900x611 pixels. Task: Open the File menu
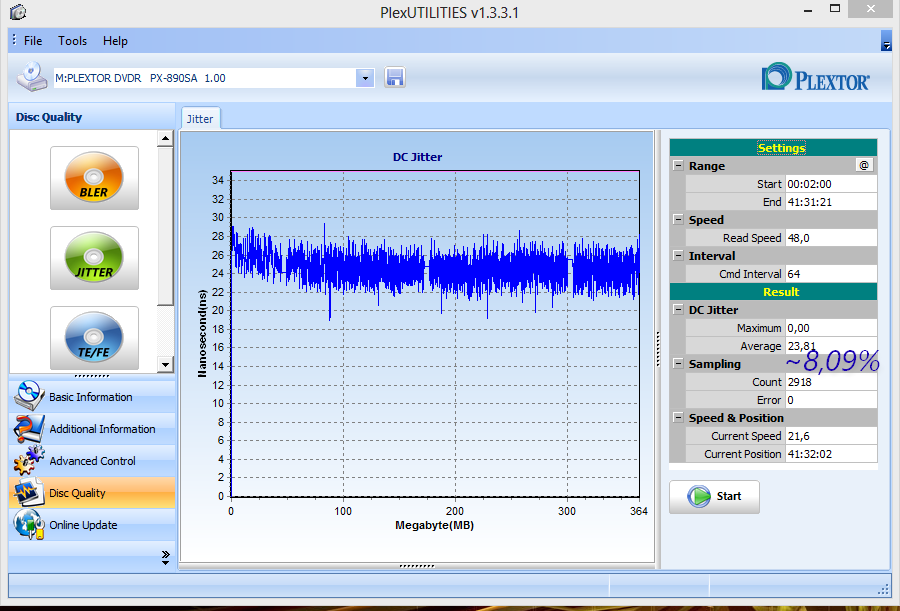[x=33, y=41]
